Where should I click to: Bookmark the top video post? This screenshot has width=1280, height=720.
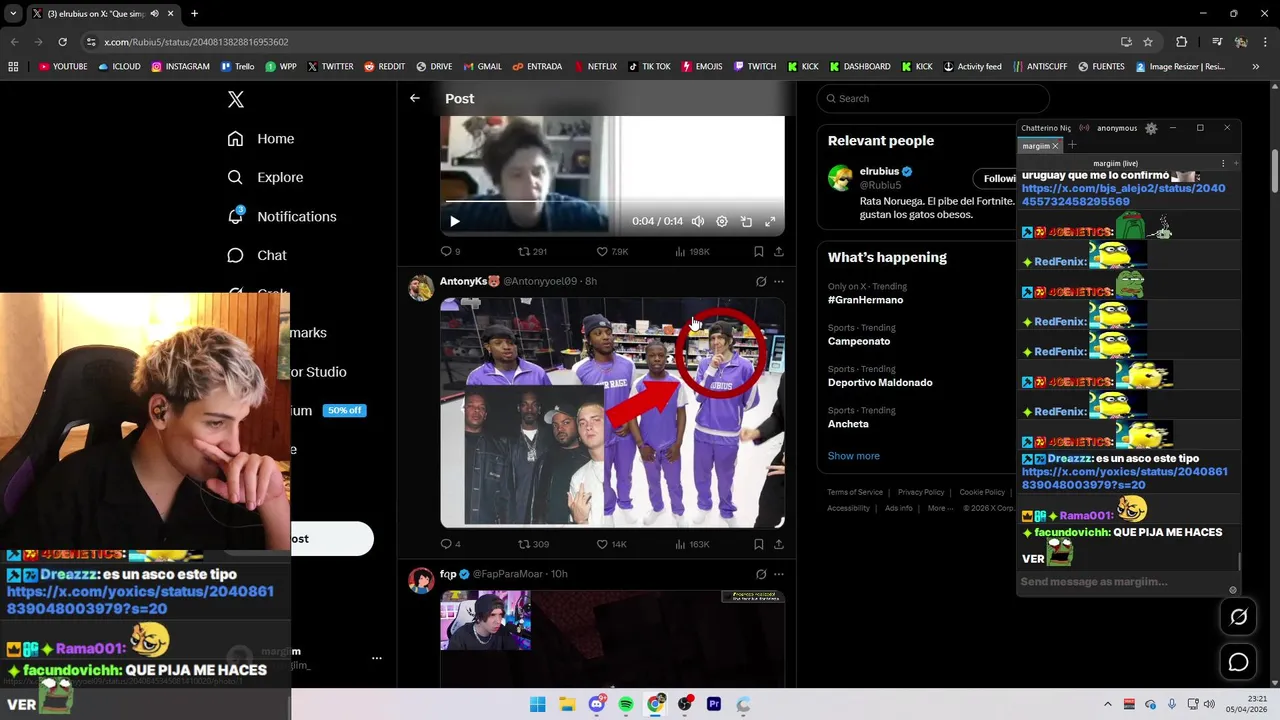pos(758,251)
